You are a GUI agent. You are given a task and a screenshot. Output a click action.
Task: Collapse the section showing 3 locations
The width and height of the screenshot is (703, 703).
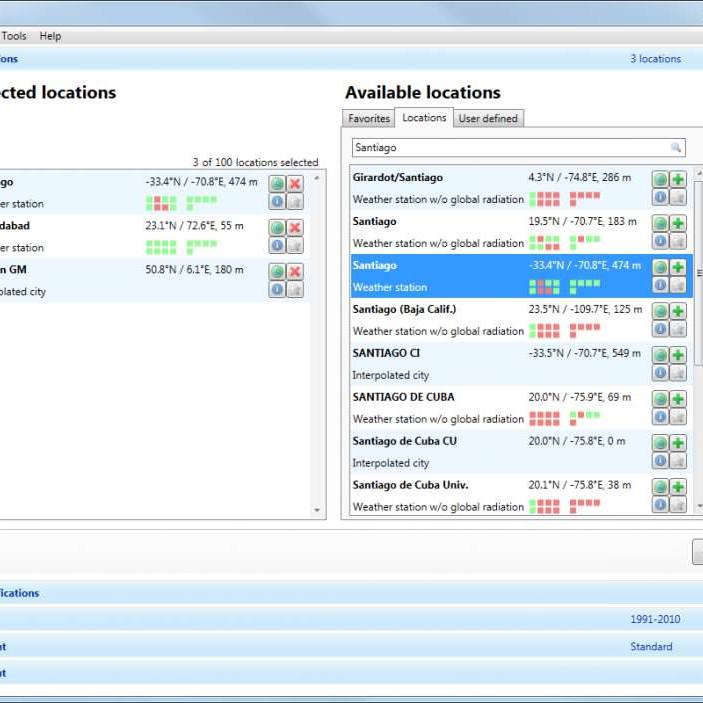click(x=352, y=59)
